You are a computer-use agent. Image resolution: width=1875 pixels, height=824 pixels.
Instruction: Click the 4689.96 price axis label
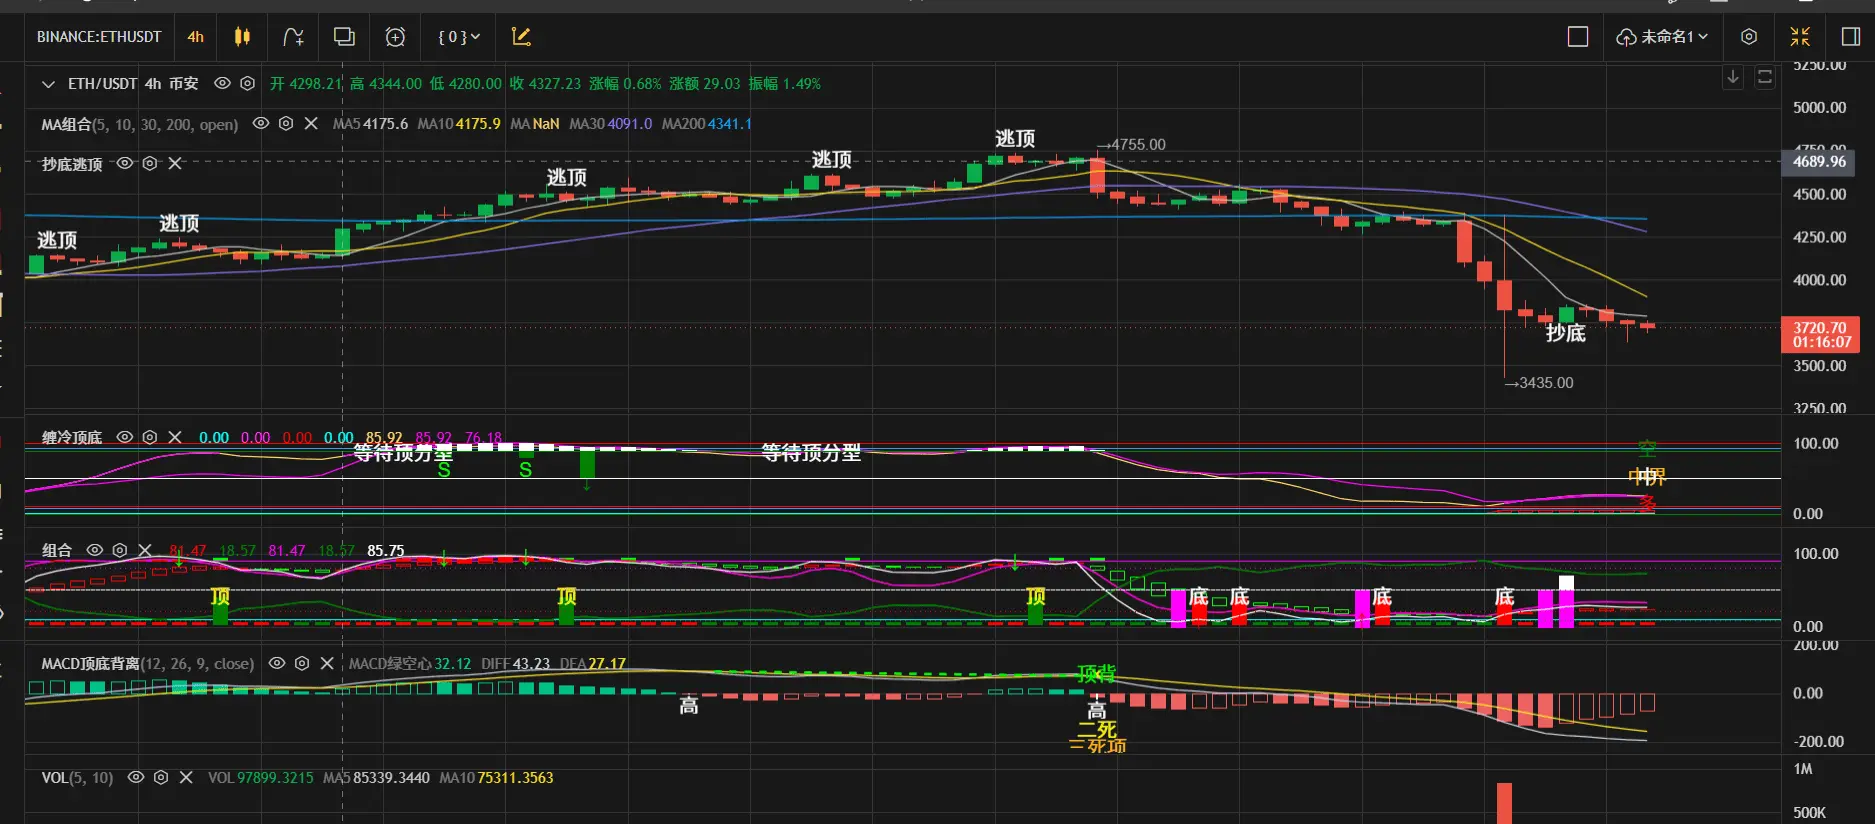click(1819, 161)
